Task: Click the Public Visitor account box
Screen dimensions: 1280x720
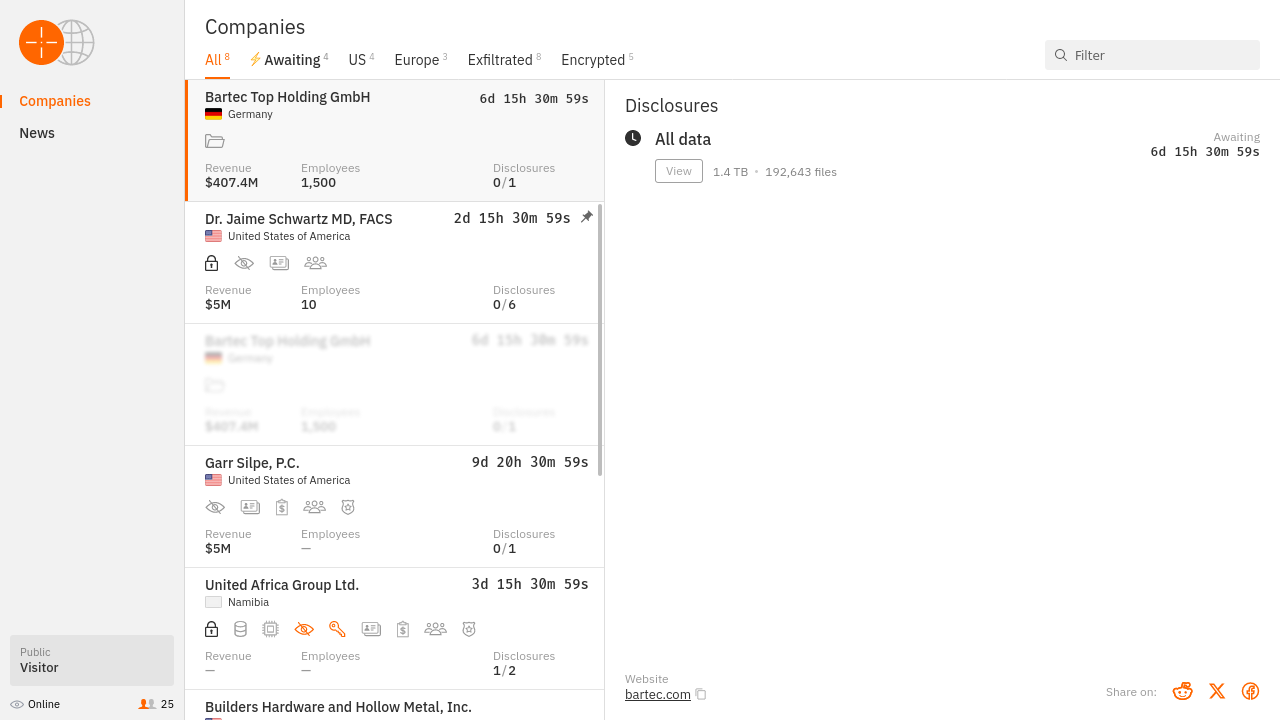Action: pyautogui.click(x=92, y=660)
